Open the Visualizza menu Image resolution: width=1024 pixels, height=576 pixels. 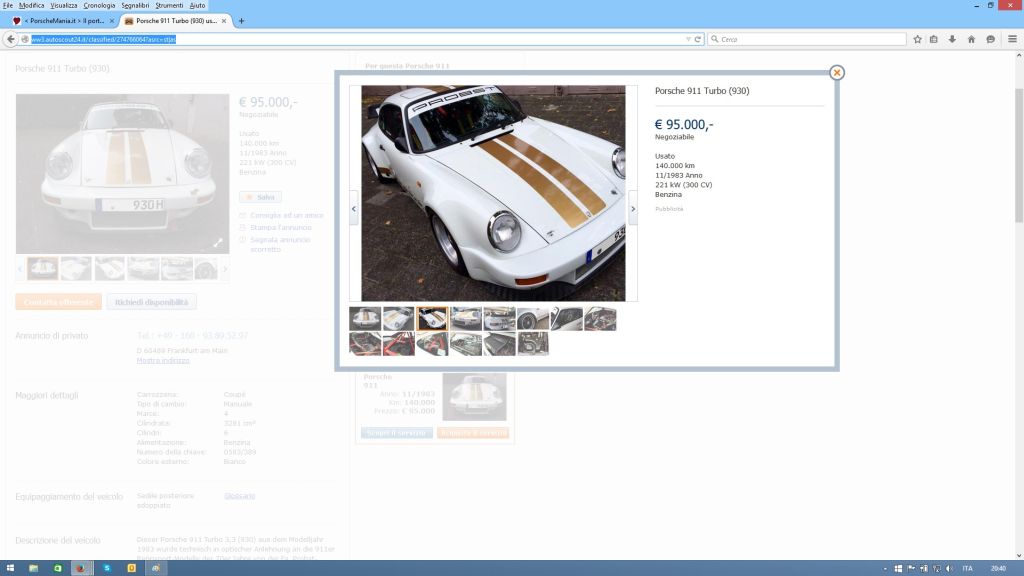coord(63,5)
